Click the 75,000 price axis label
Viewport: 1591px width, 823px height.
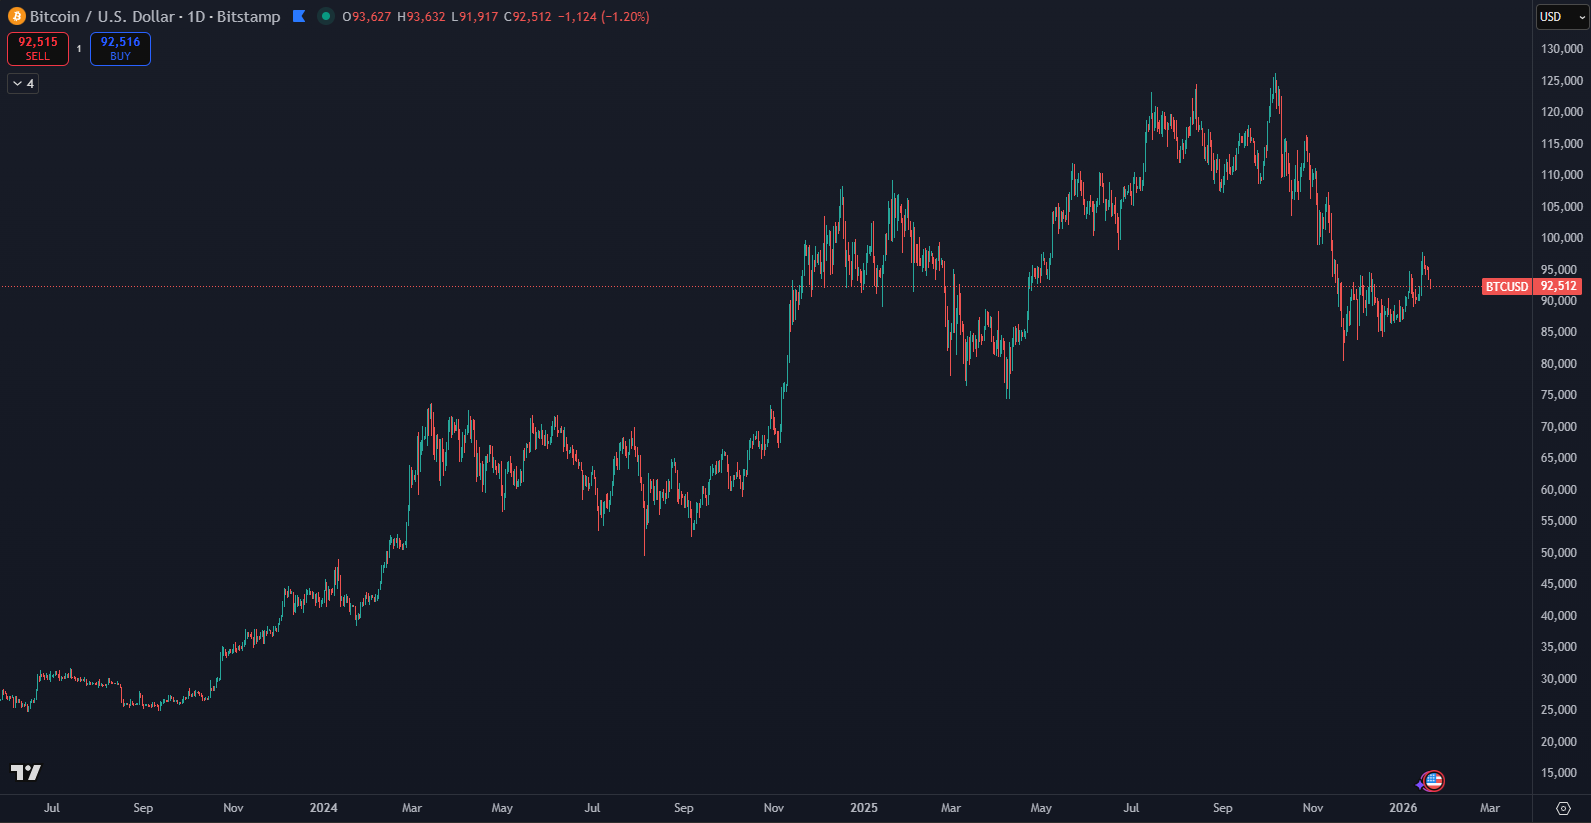(x=1559, y=395)
